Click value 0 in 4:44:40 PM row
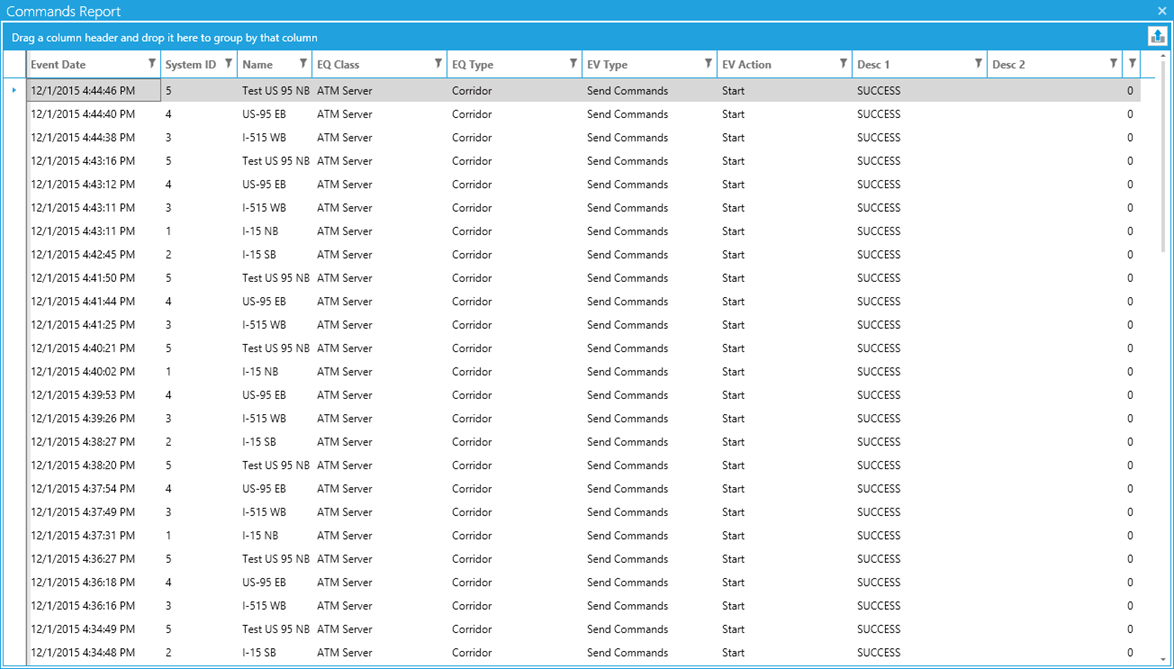The image size is (1174, 669). 1130,114
